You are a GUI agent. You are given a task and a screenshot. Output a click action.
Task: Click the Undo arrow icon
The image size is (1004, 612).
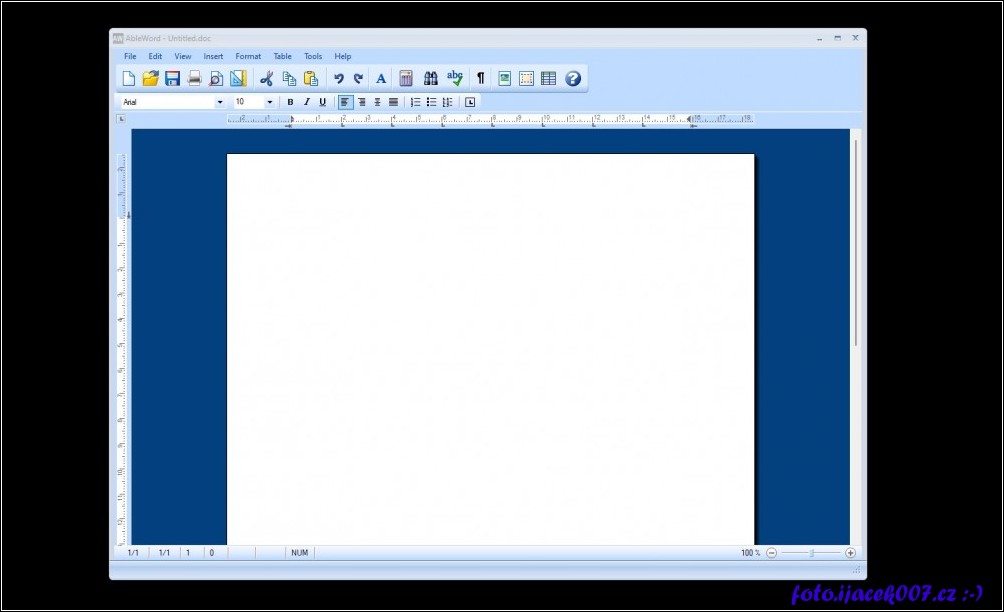click(338, 78)
